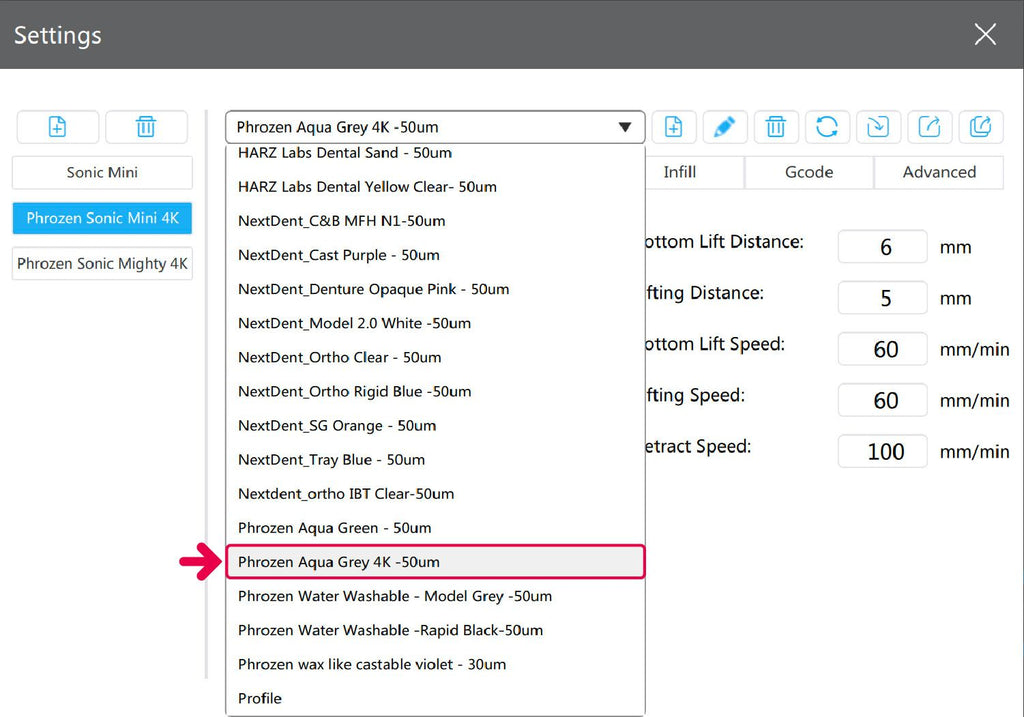Image resolution: width=1024 pixels, height=717 pixels.
Task: Export the profile with the outward-arrow icon
Action: pos(929,127)
